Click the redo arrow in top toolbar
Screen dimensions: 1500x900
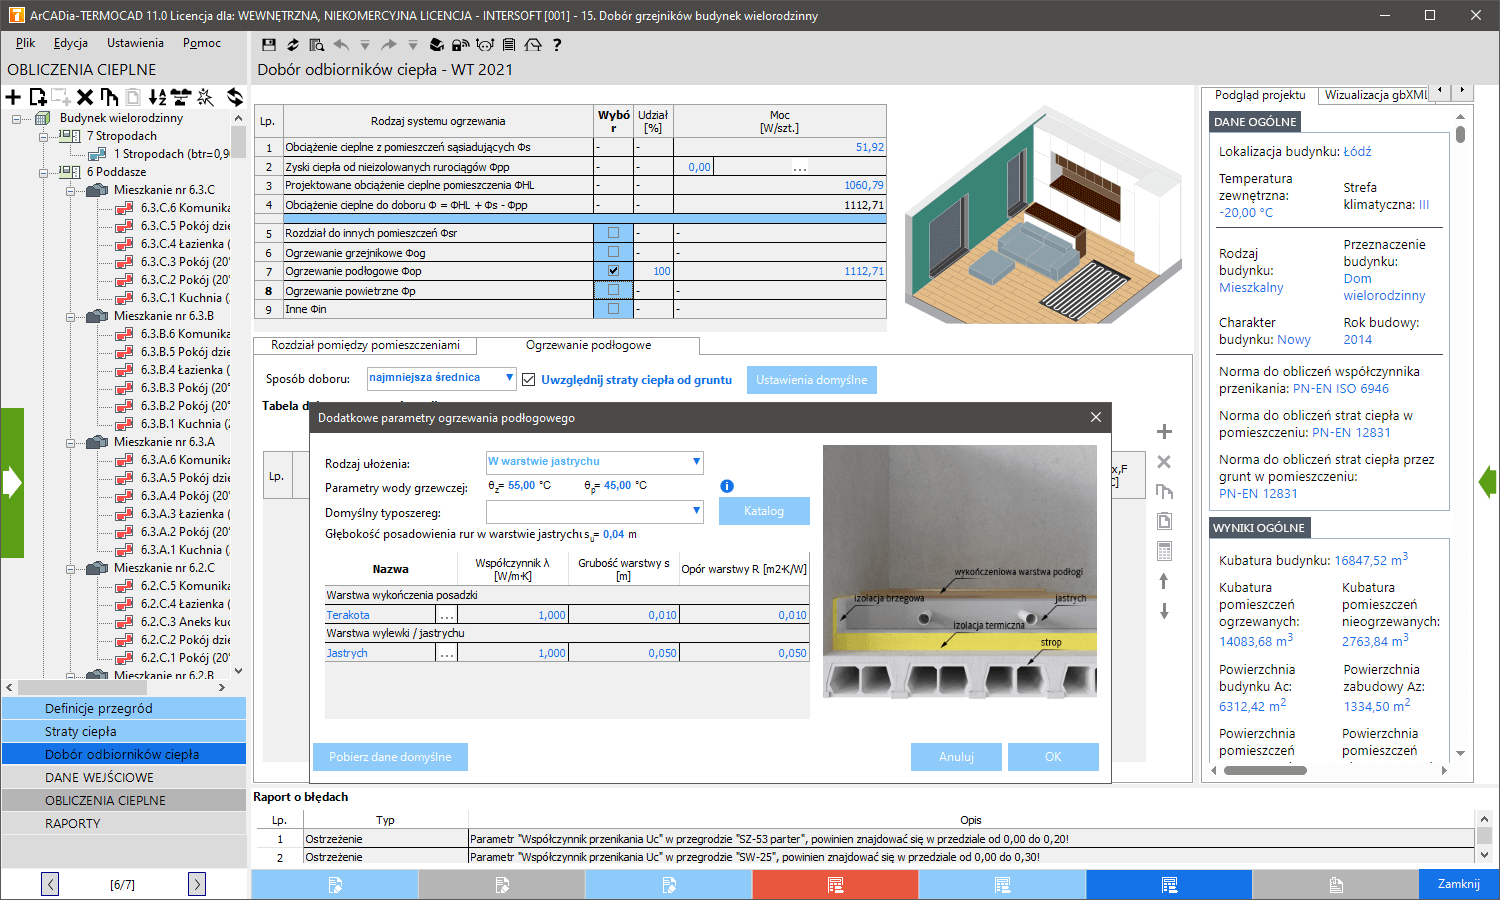pyautogui.click(x=389, y=45)
